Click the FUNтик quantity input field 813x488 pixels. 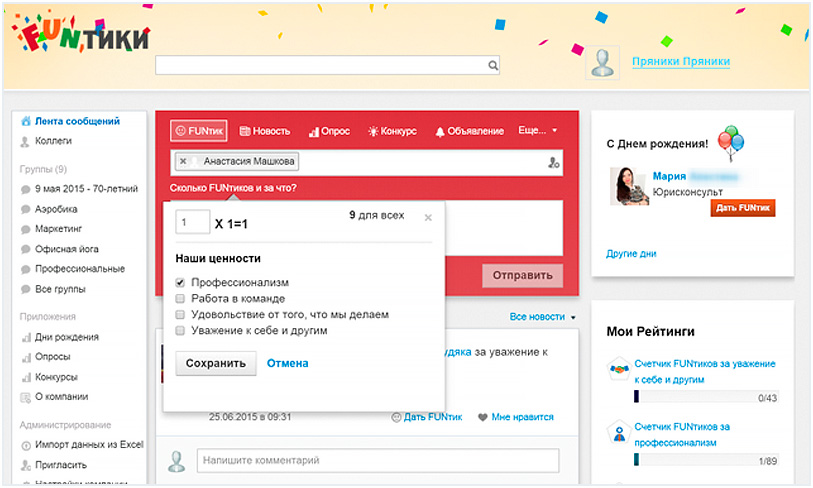pos(192,222)
